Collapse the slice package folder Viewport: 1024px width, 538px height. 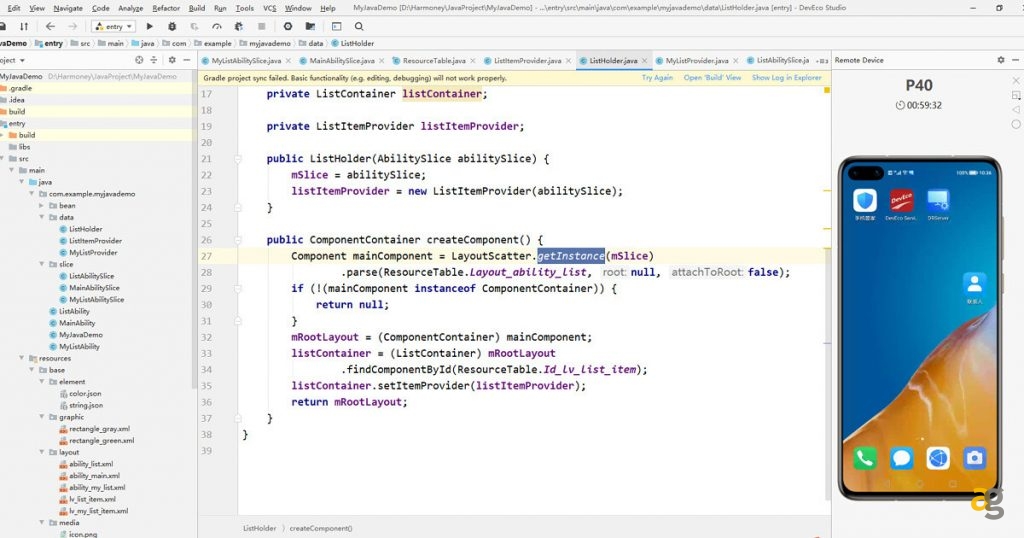pos(41,264)
